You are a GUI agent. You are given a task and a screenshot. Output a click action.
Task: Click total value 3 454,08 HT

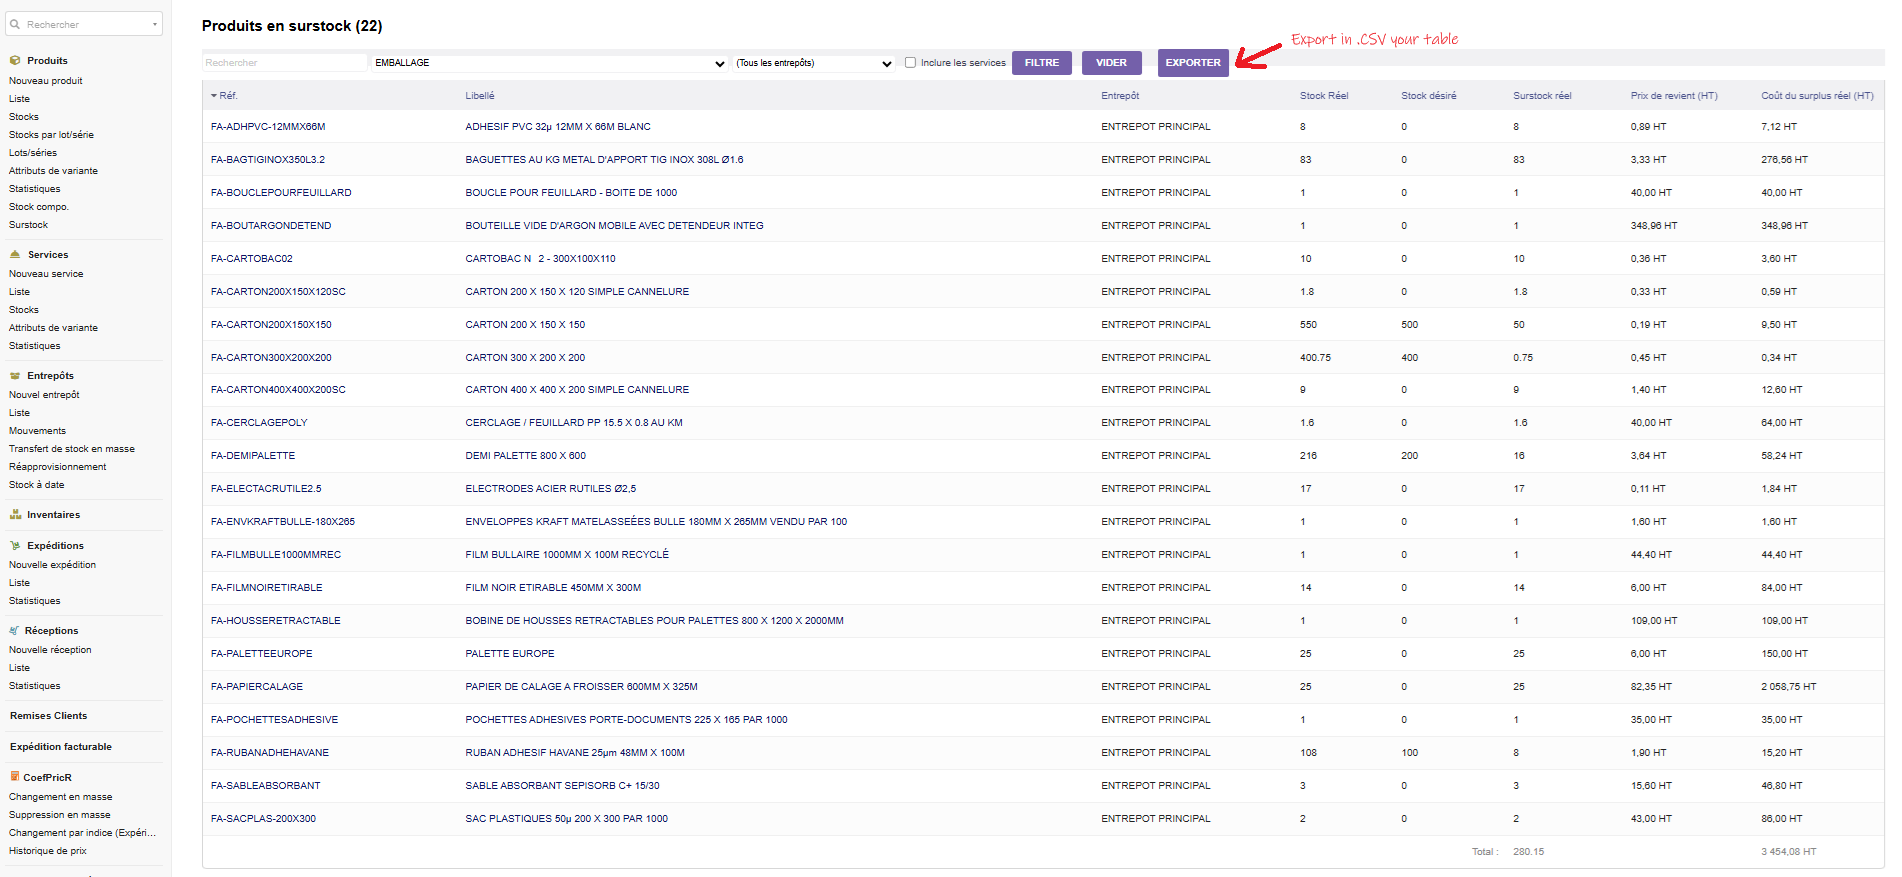click(1788, 852)
